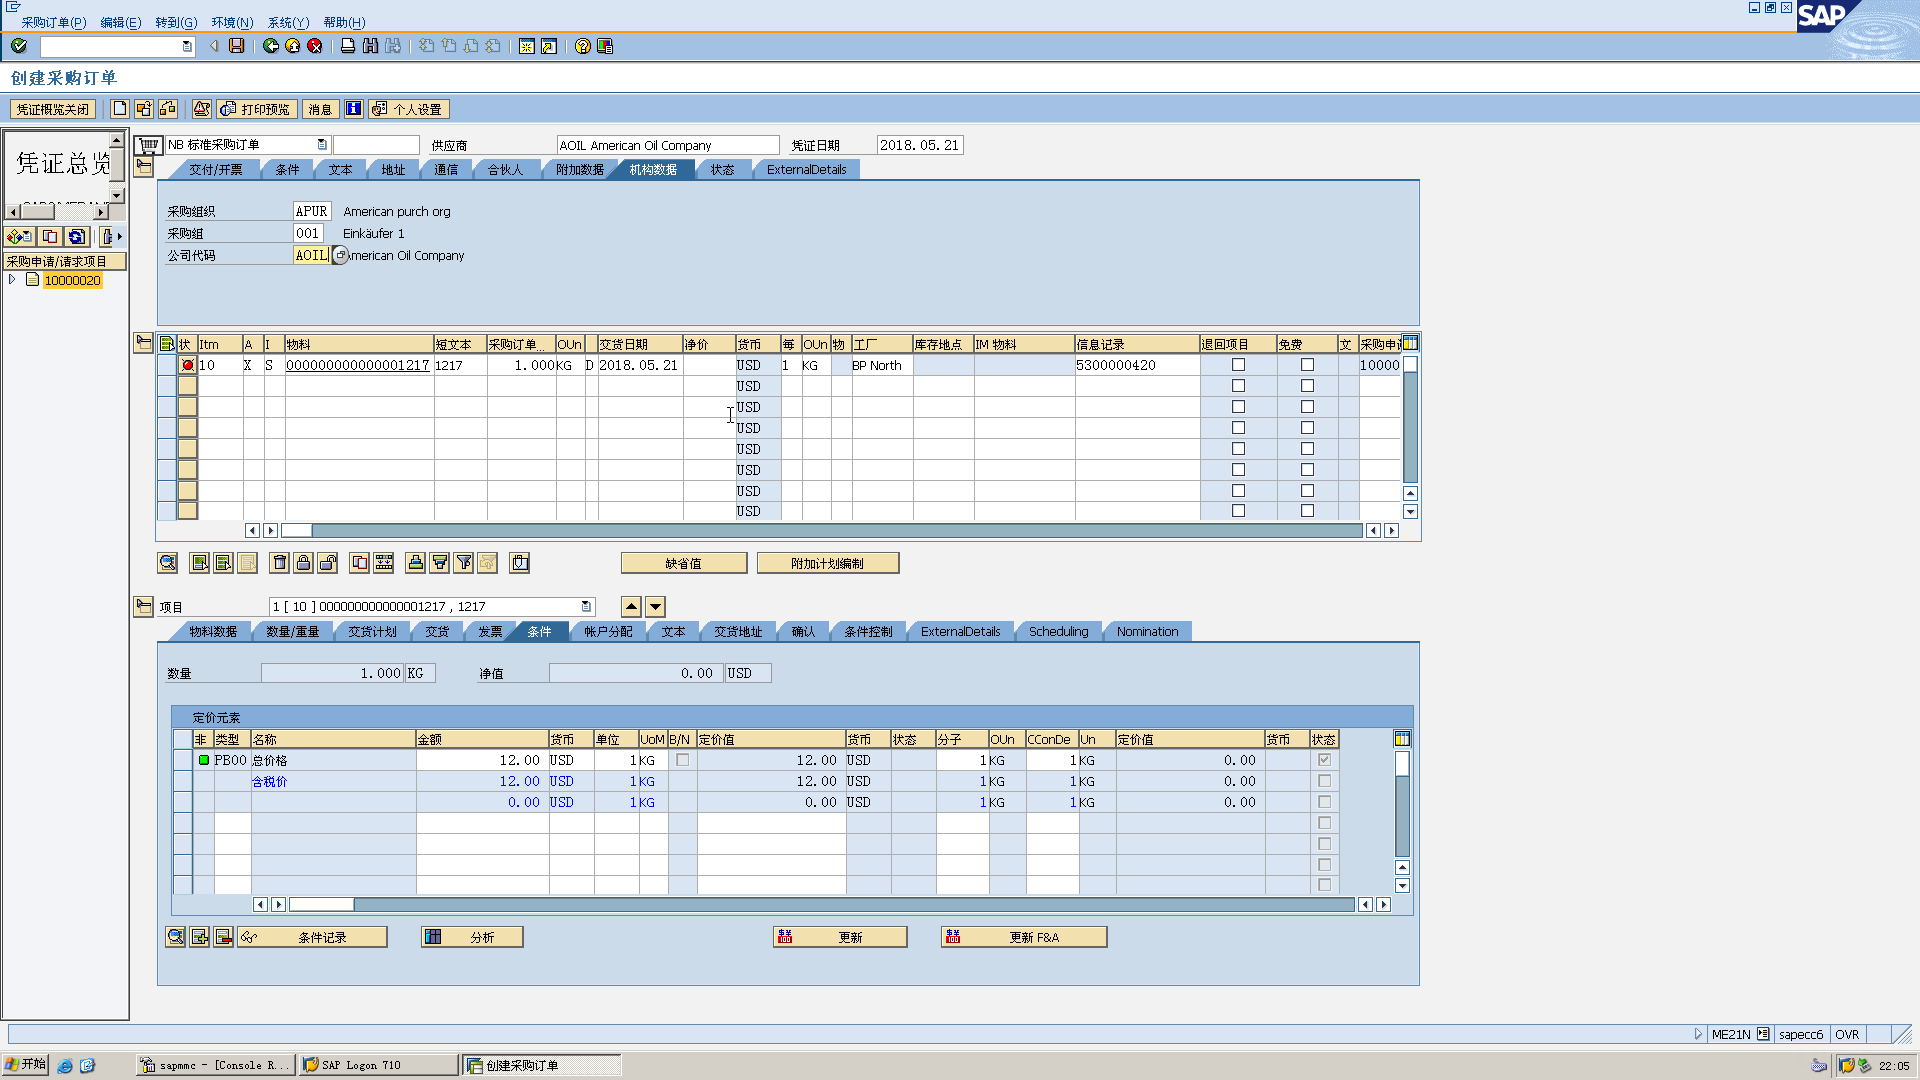Click the 打印预览 button

coord(256,109)
